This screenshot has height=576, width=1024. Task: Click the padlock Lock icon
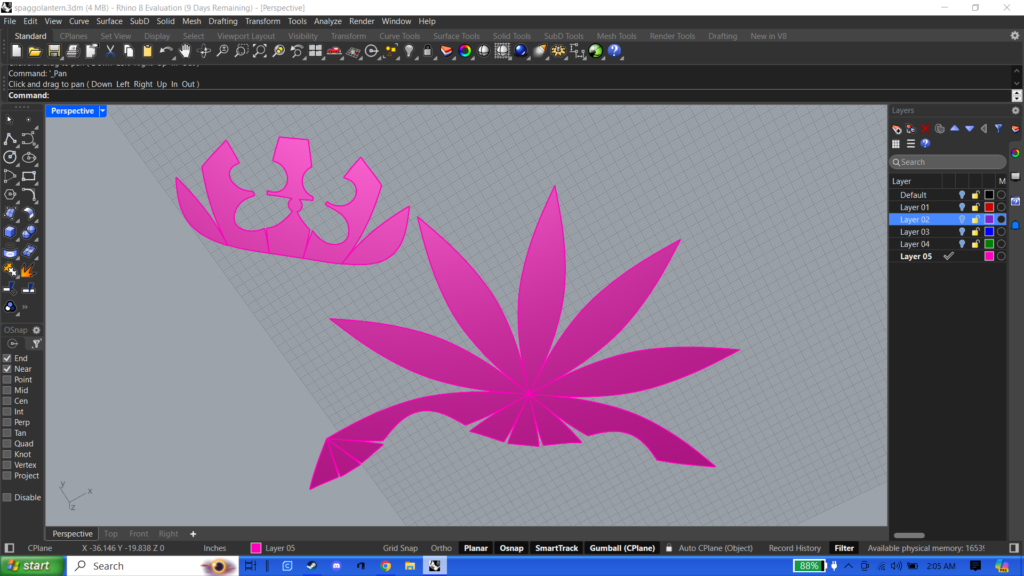coord(428,51)
